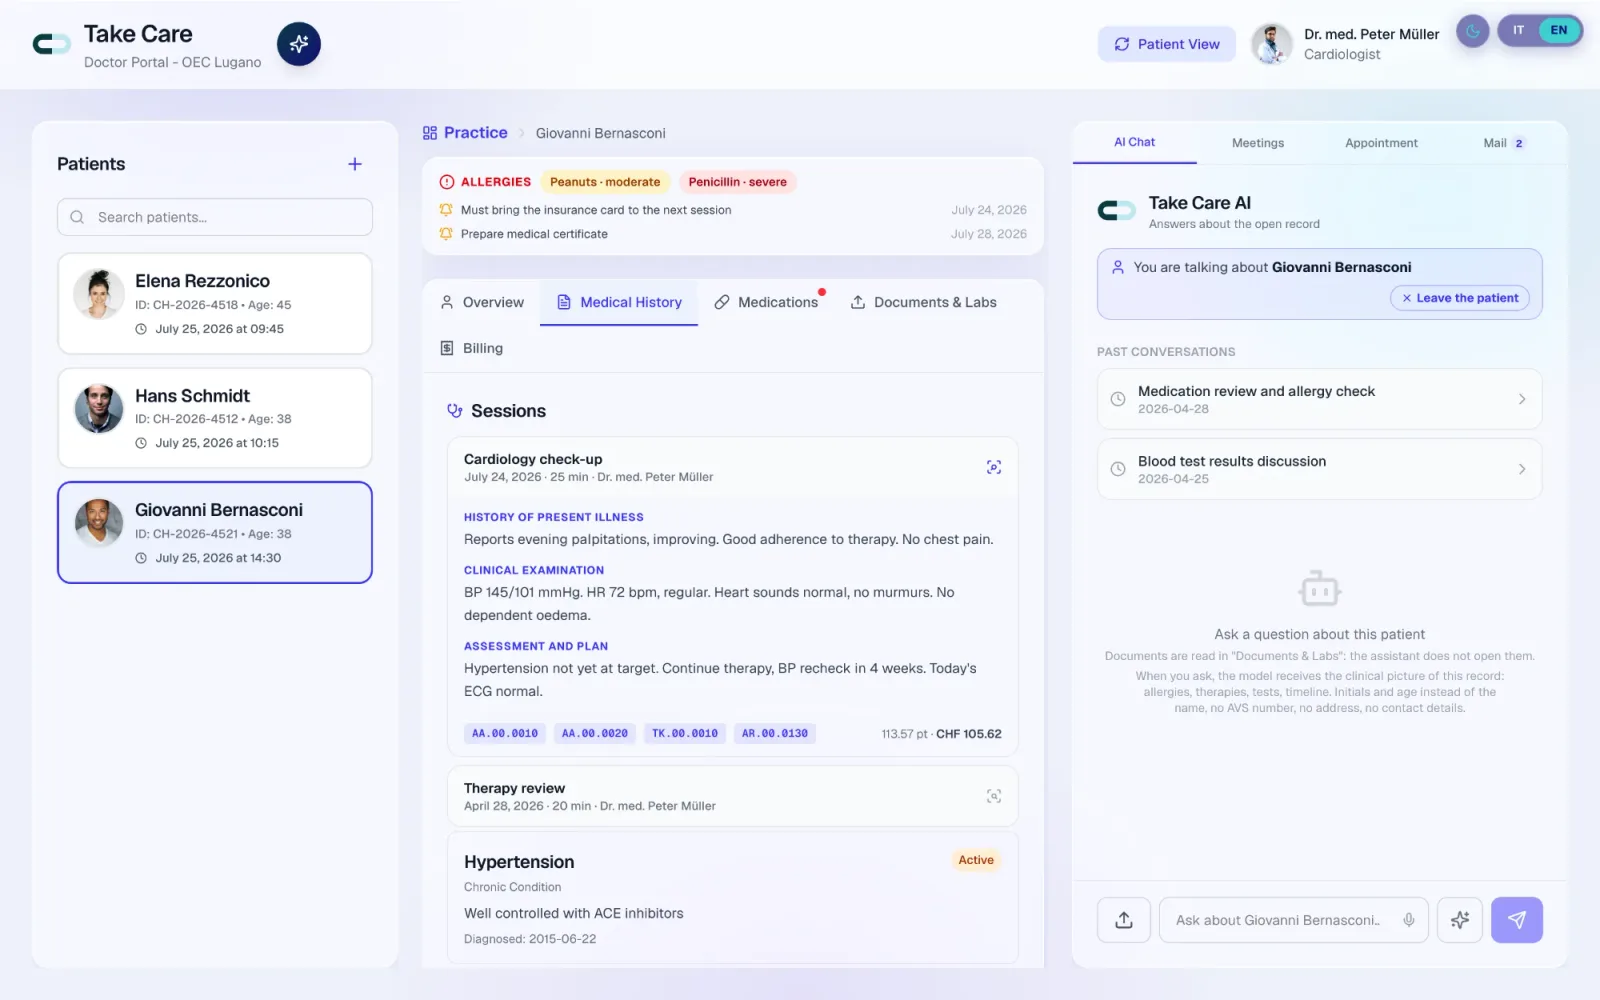Viewport: 1600px width, 1000px height.
Task: Add a new patient with plus icon
Action: point(355,164)
